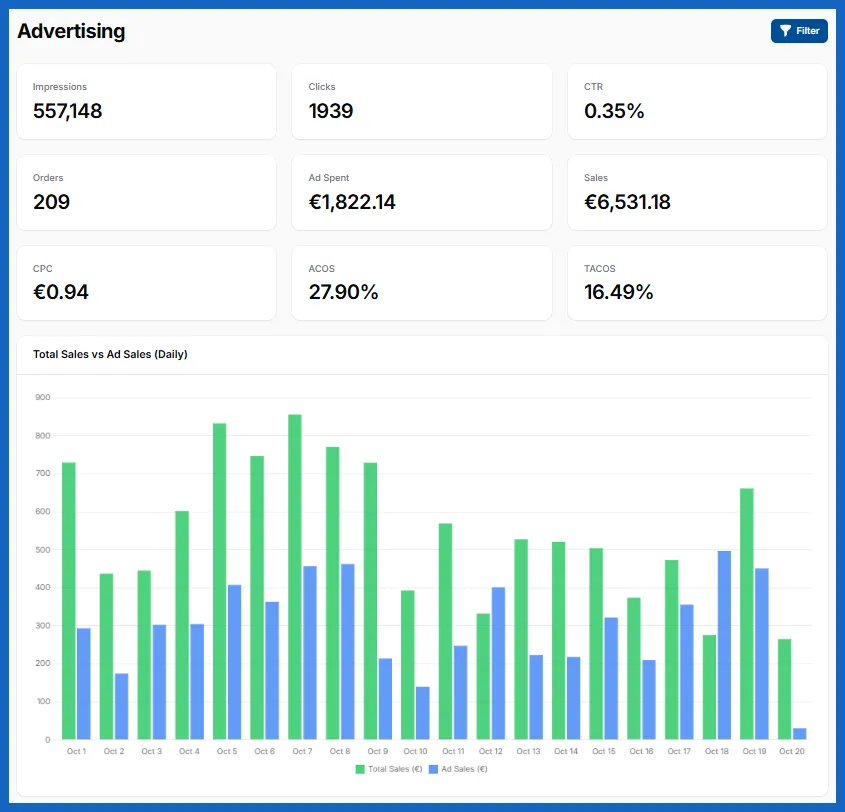Open the TACOS 16.49% card
Screen dimensions: 845x812
coord(697,283)
